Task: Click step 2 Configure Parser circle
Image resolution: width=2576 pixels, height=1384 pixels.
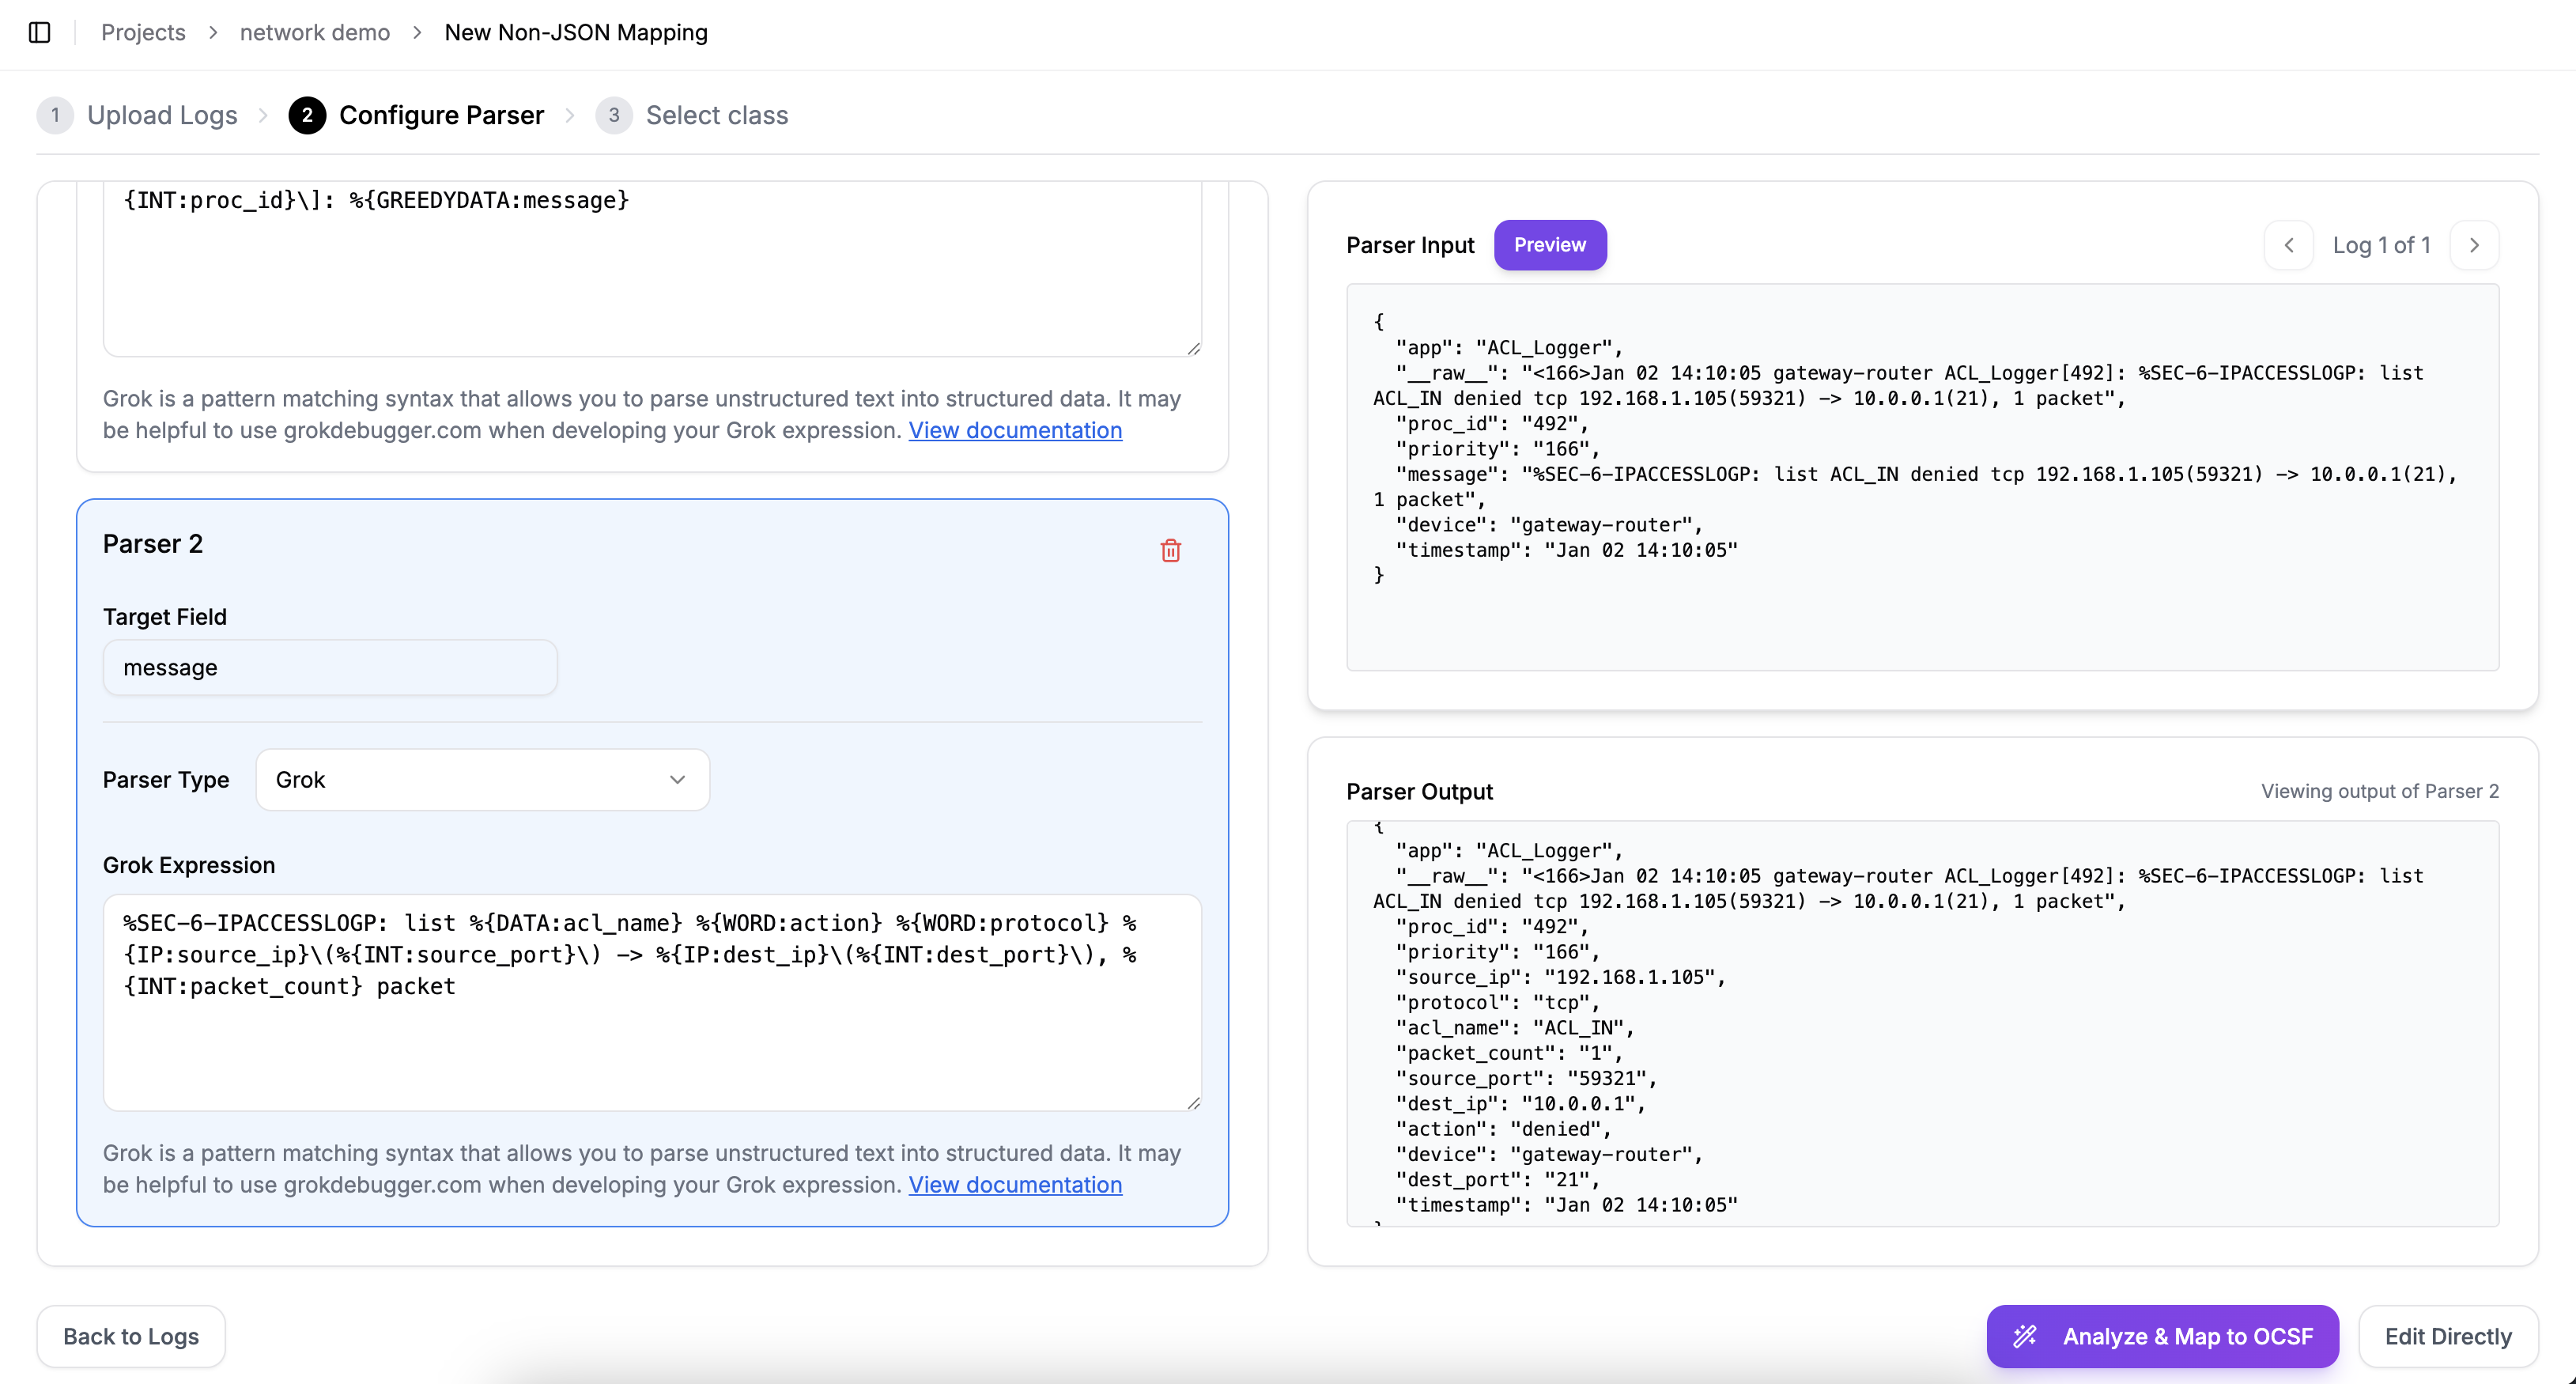Action: tap(307, 115)
